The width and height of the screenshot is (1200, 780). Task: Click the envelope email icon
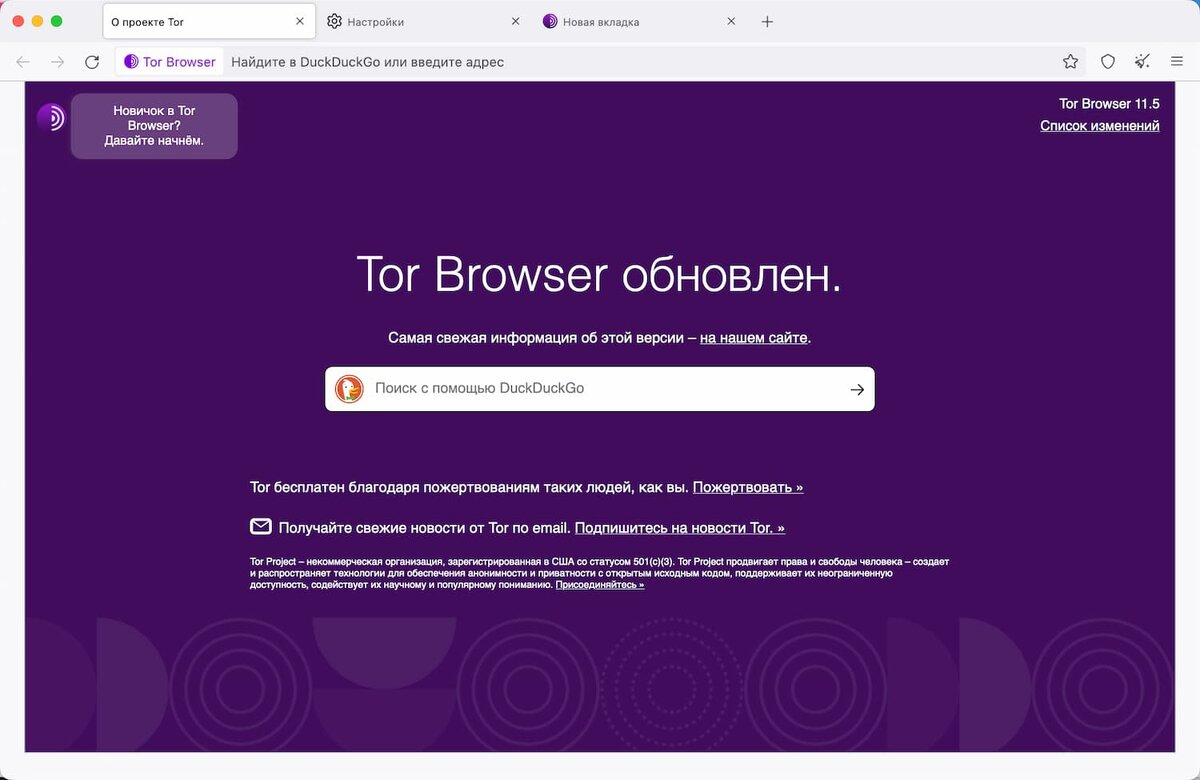tap(261, 526)
